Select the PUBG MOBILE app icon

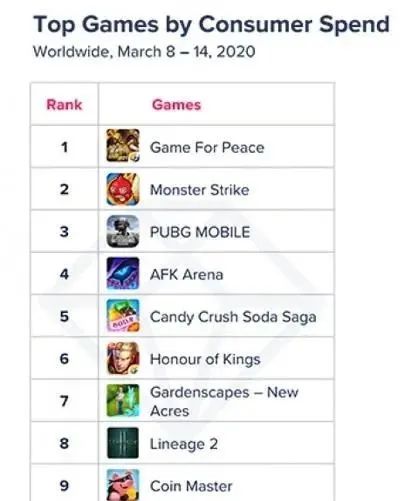coord(123,231)
